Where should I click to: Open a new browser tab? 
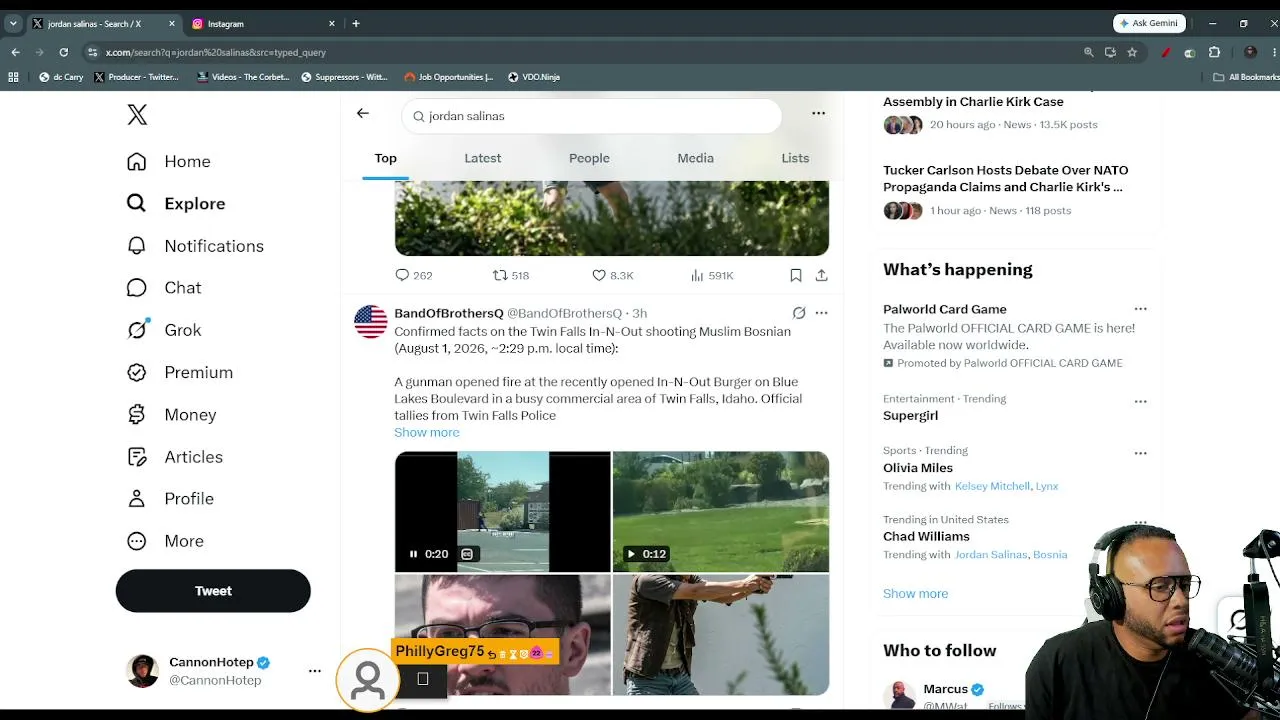(x=355, y=23)
